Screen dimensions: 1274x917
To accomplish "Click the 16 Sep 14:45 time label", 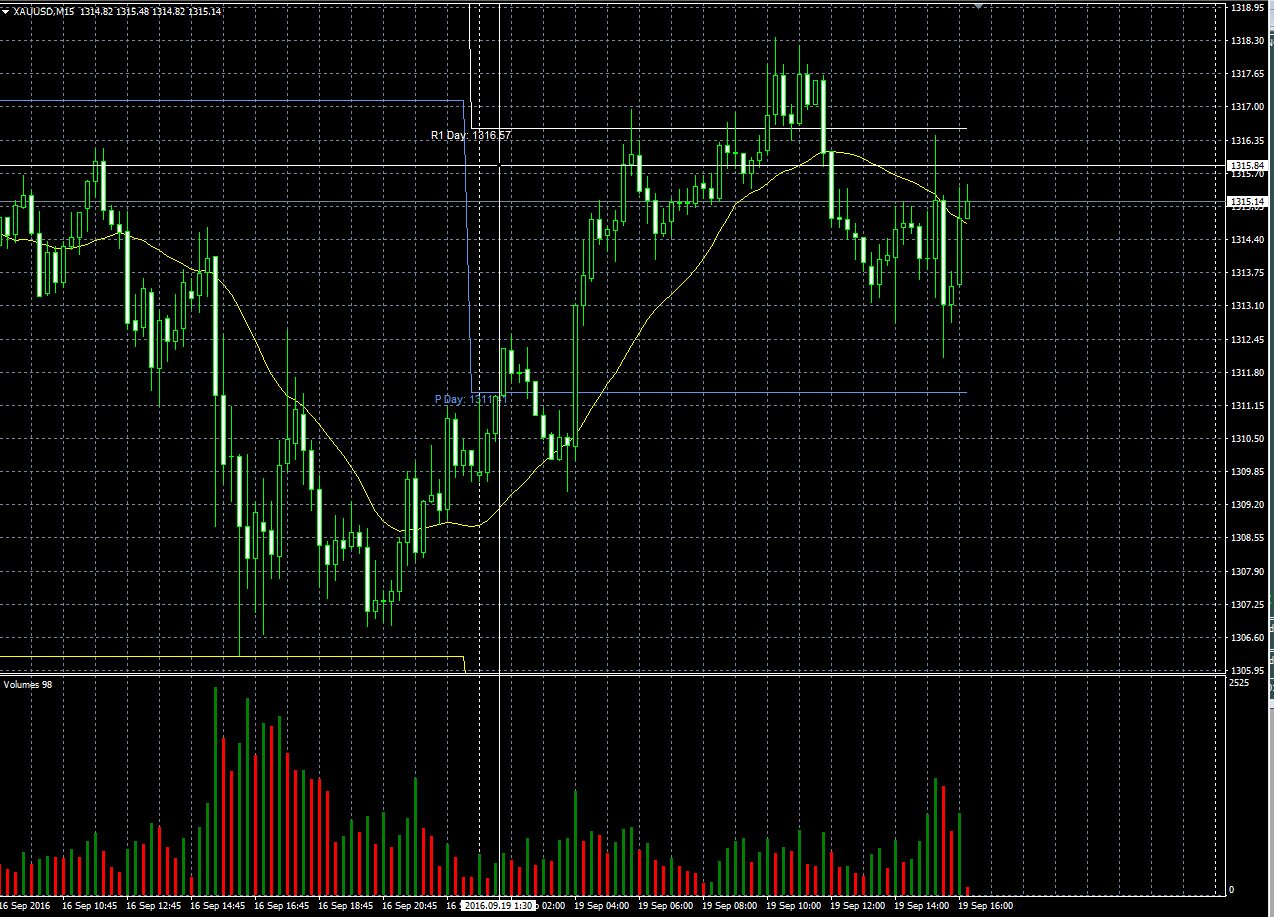I will [217, 905].
